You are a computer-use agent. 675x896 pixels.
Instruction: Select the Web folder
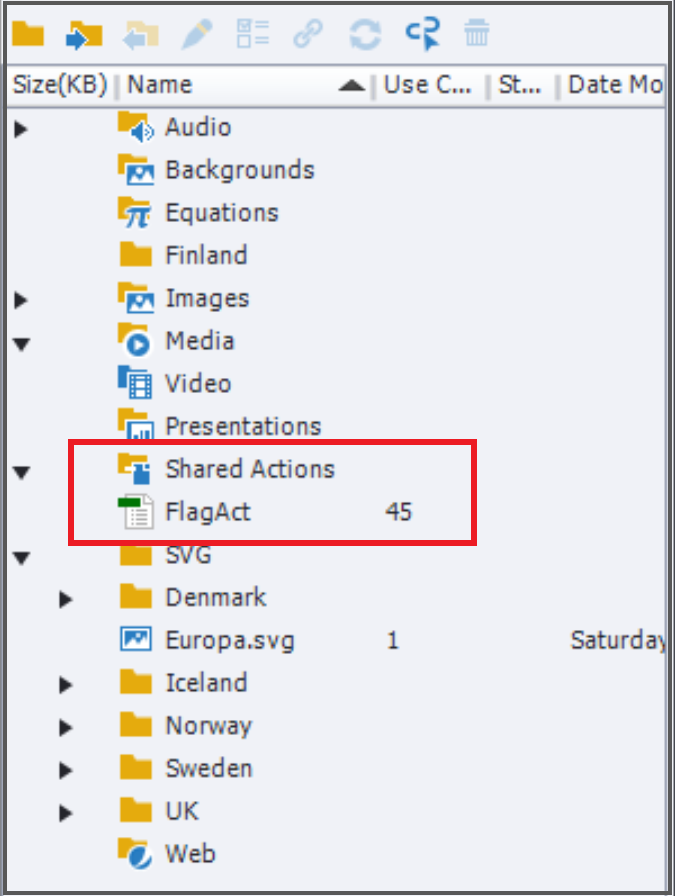(x=189, y=854)
